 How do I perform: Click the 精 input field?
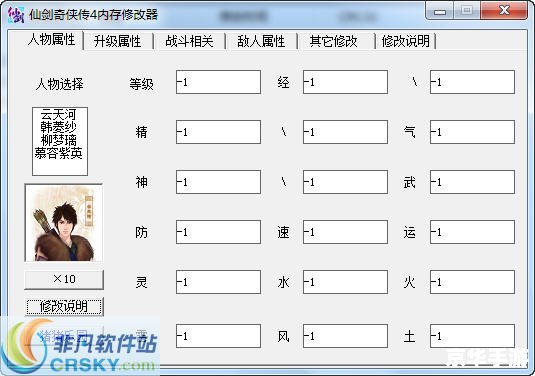point(218,132)
